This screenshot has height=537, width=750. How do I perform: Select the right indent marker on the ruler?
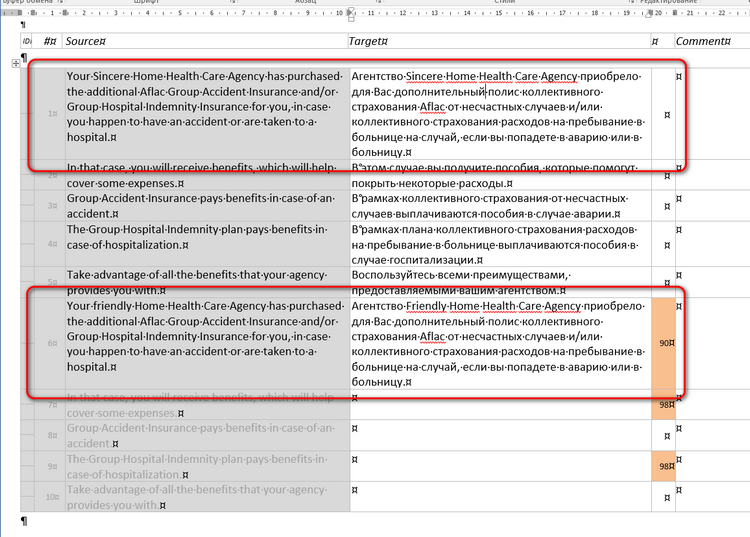coord(649,14)
